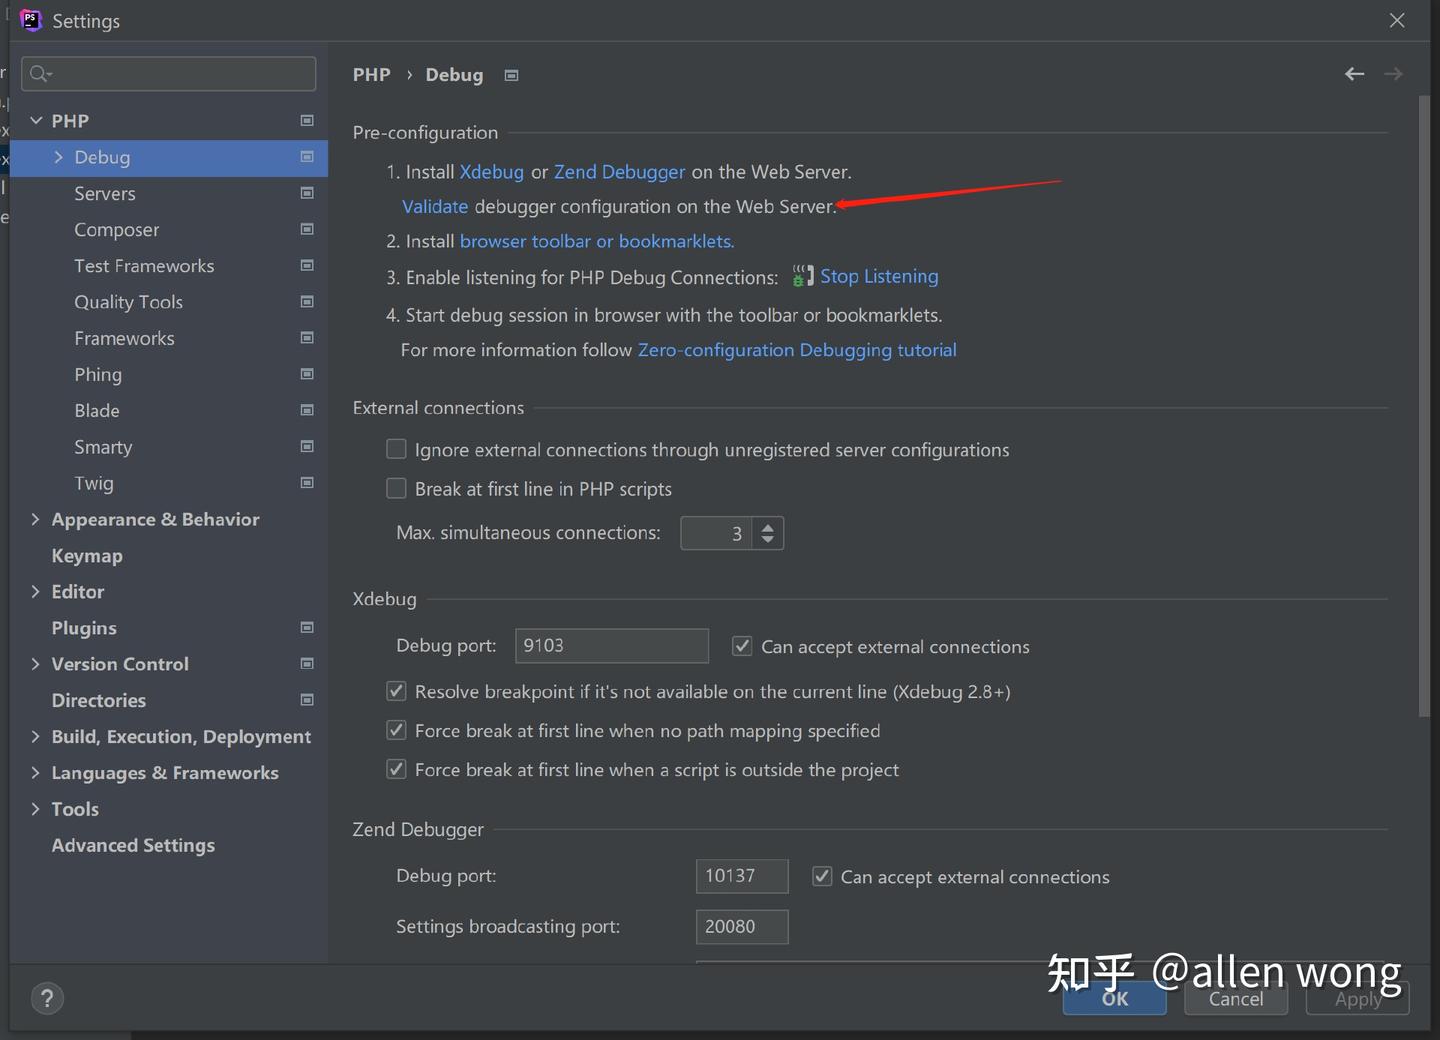Enable Break at first line in PHP scripts
The width and height of the screenshot is (1440, 1040).
[x=396, y=488]
